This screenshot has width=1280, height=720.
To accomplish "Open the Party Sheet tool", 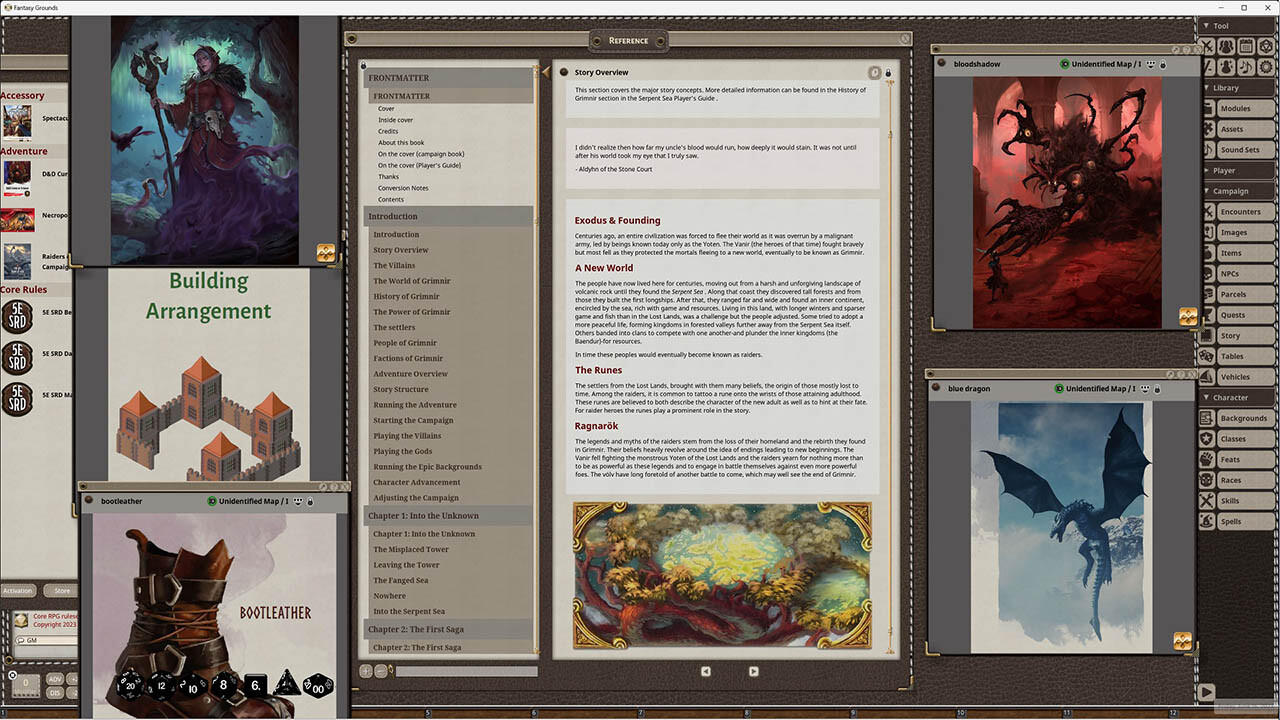I will (x=1226, y=45).
